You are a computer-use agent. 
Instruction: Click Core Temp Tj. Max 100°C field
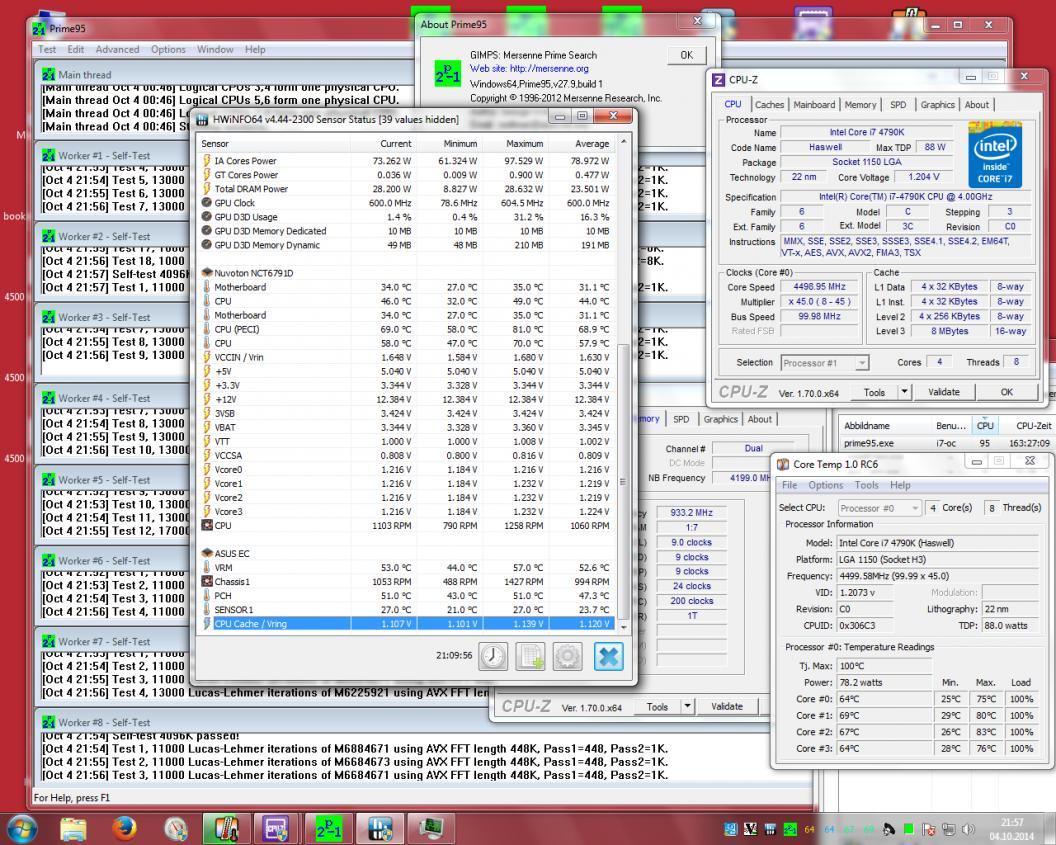[884, 666]
